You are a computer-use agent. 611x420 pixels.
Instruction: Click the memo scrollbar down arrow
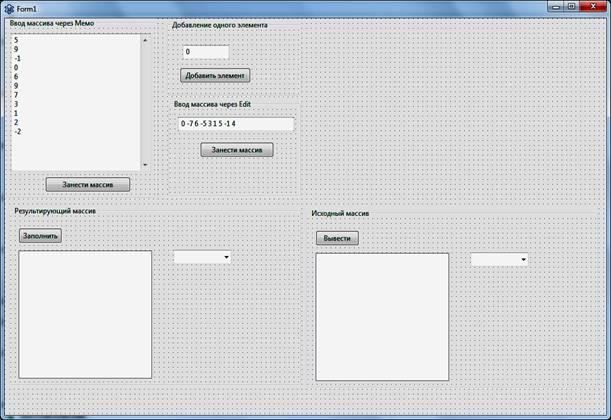(x=145, y=165)
